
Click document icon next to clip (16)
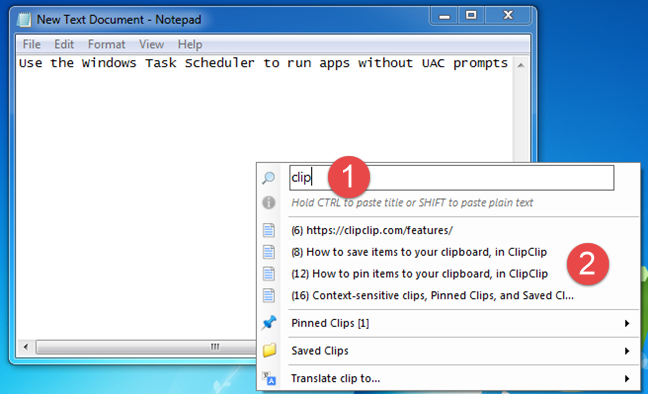(x=269, y=296)
